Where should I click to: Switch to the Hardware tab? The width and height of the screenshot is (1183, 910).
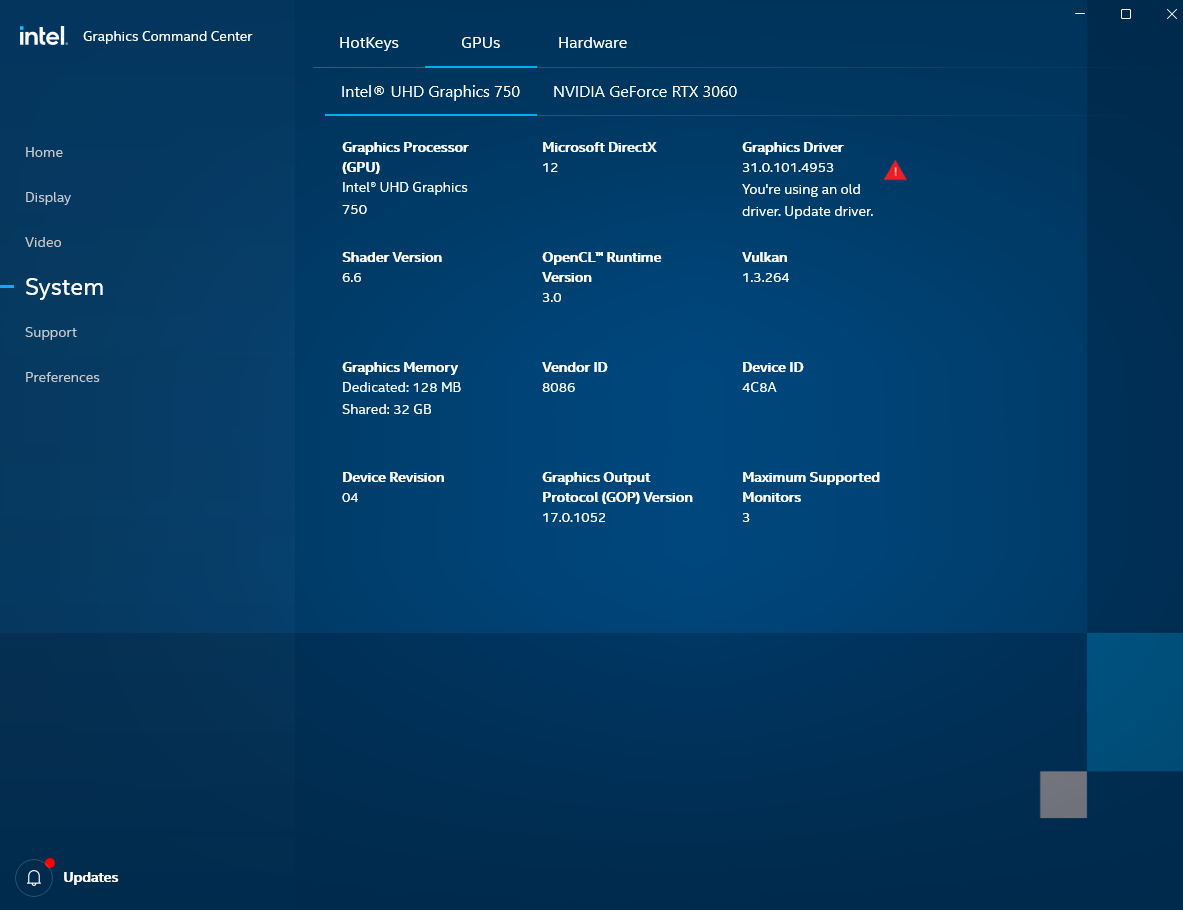[592, 43]
